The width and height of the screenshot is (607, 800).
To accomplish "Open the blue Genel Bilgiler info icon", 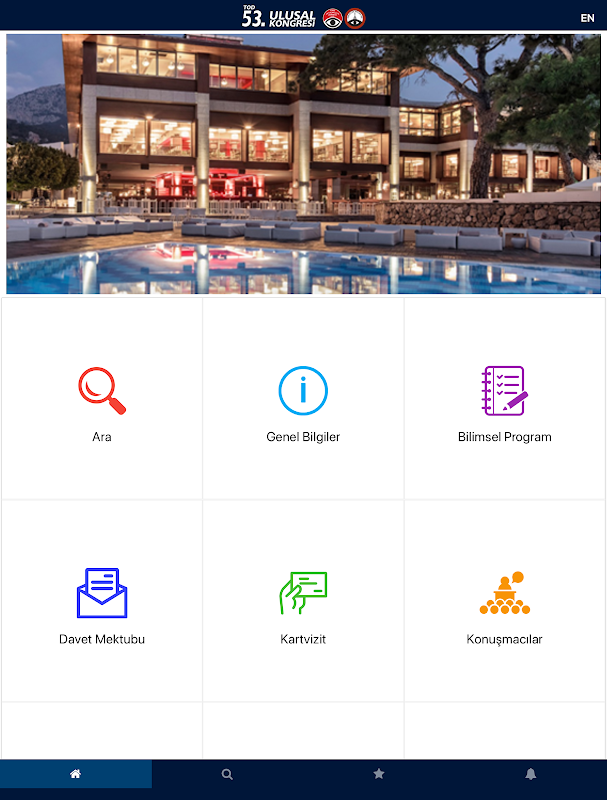I will [x=303, y=391].
